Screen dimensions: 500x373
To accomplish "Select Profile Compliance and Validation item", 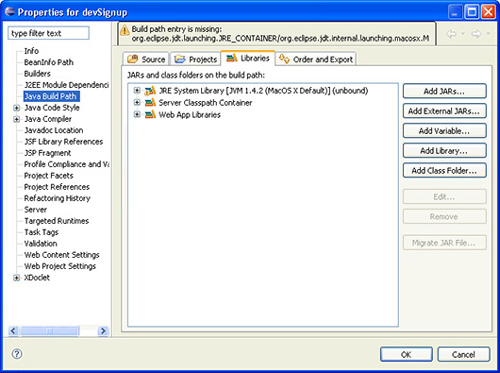I will point(66,164).
